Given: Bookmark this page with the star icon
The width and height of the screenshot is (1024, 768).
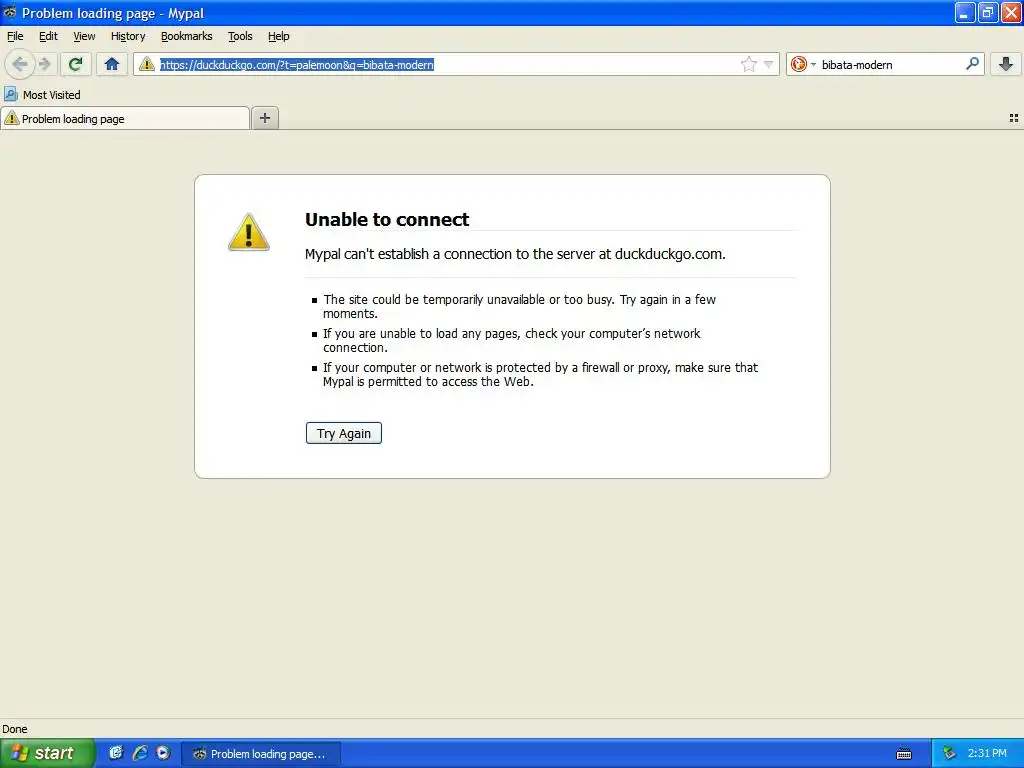Looking at the screenshot, I should (748, 64).
